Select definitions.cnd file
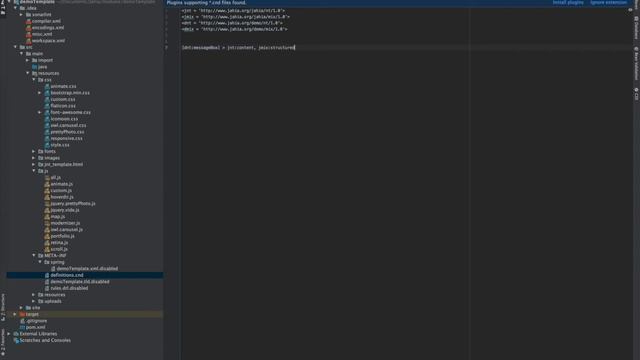 point(67,276)
